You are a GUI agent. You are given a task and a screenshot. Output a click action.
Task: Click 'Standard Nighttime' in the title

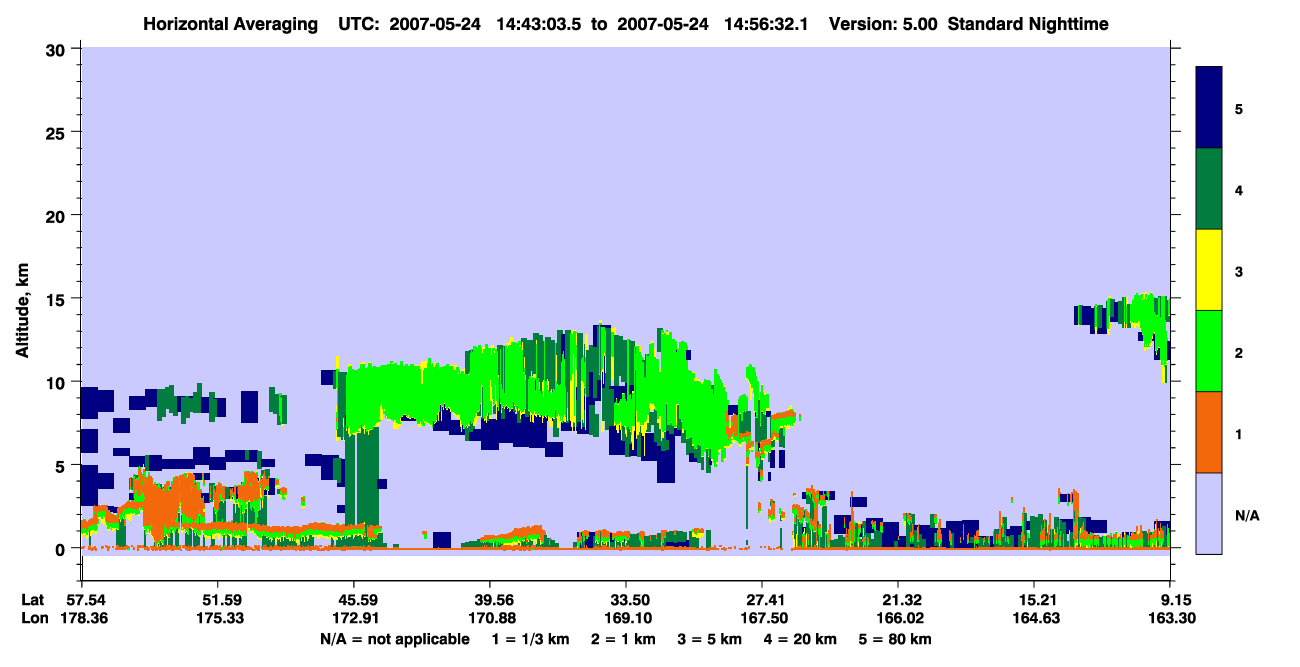(x=1028, y=23)
